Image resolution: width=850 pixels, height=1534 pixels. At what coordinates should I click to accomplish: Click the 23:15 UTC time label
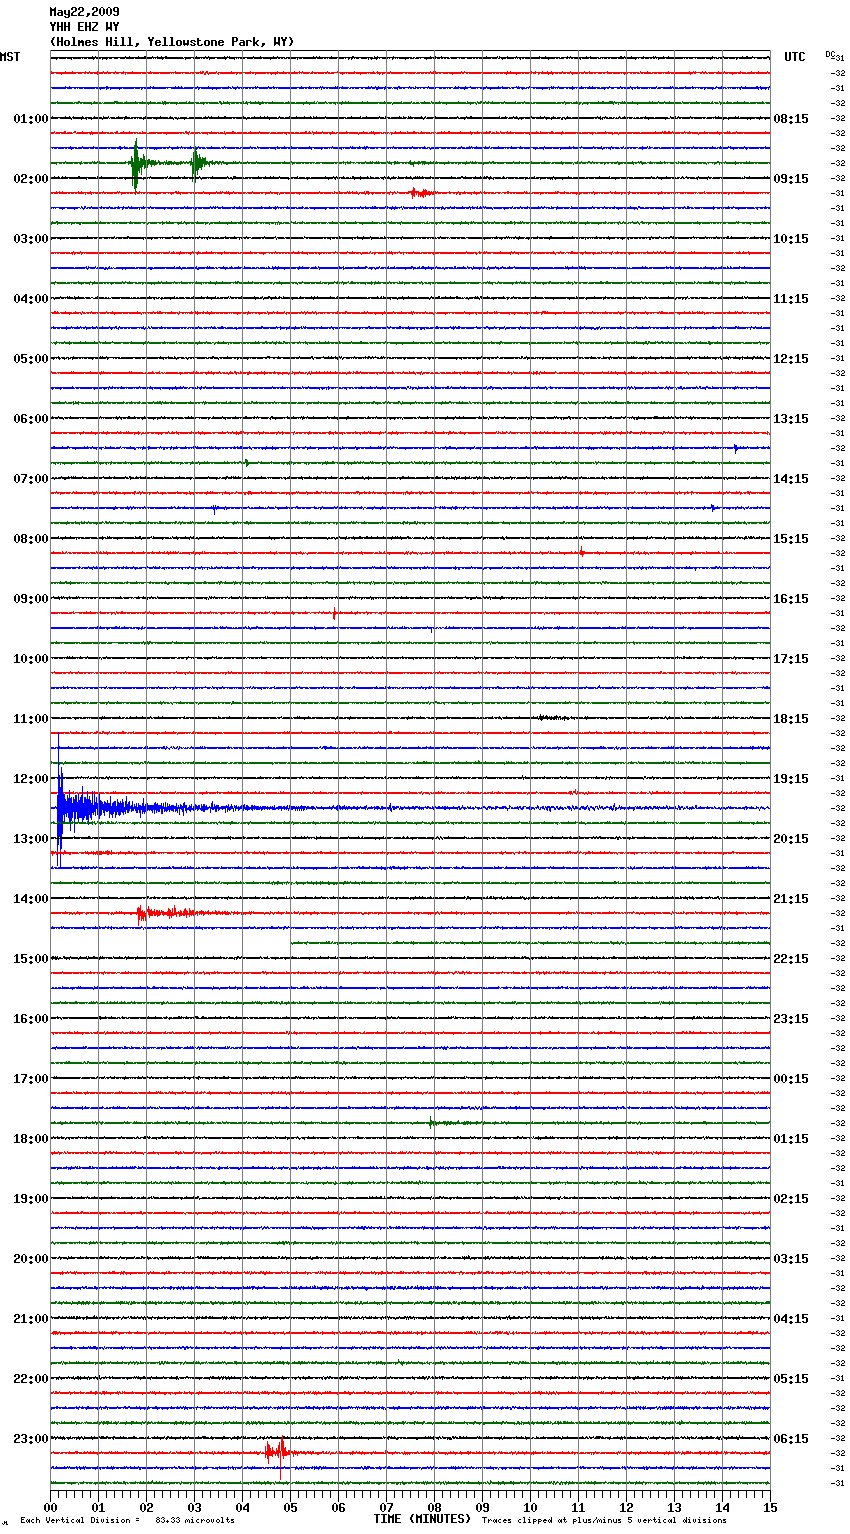coord(791,1019)
